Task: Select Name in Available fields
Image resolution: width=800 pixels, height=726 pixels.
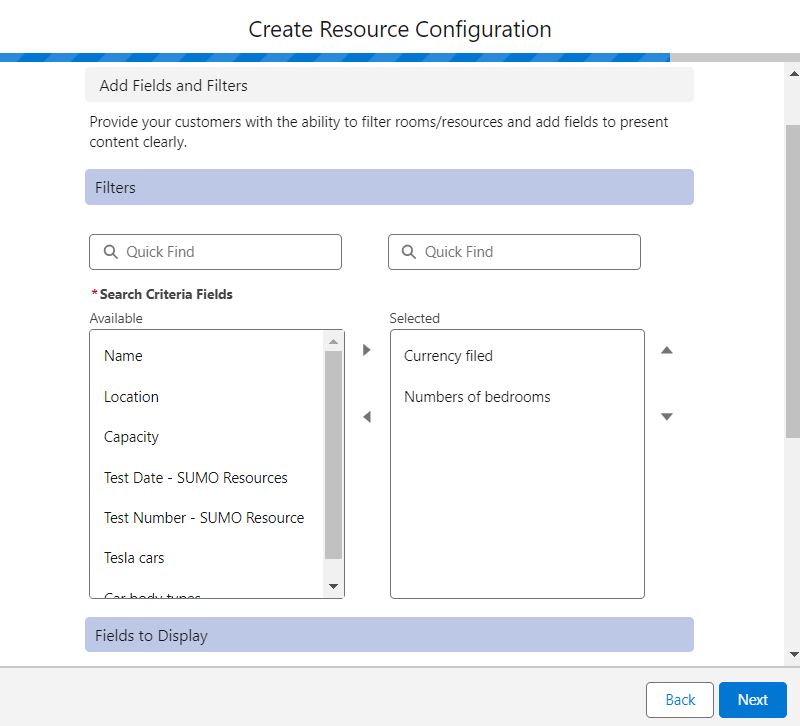Action: click(x=123, y=356)
